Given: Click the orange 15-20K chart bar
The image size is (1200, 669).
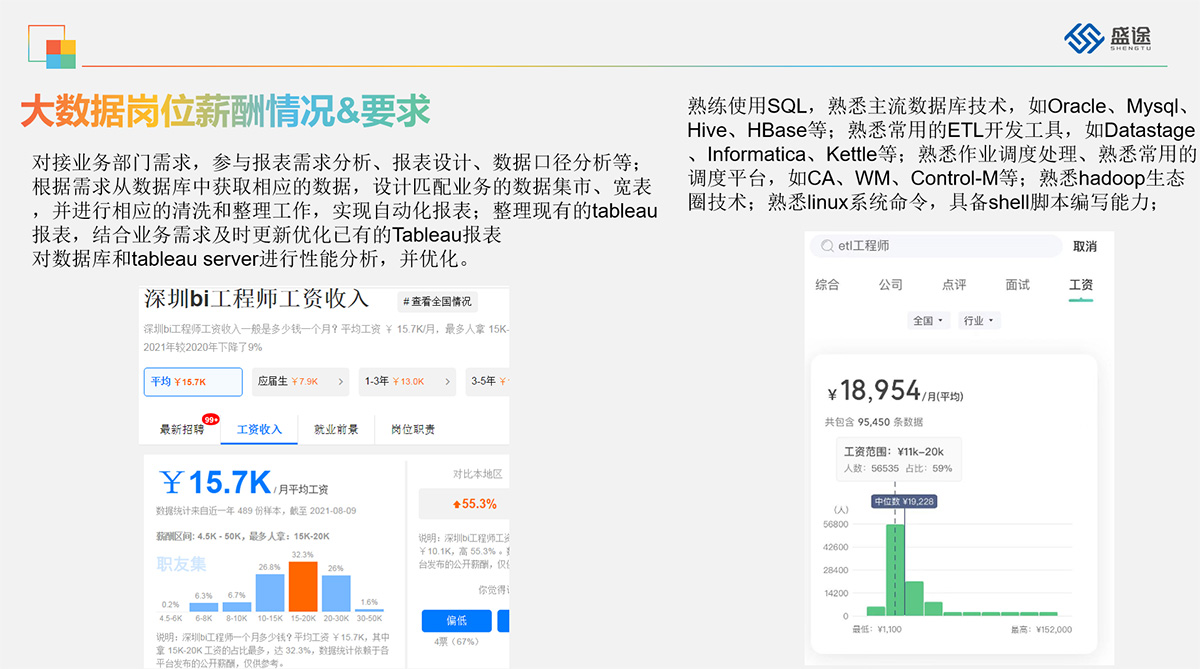Looking at the screenshot, I should pos(302,586).
